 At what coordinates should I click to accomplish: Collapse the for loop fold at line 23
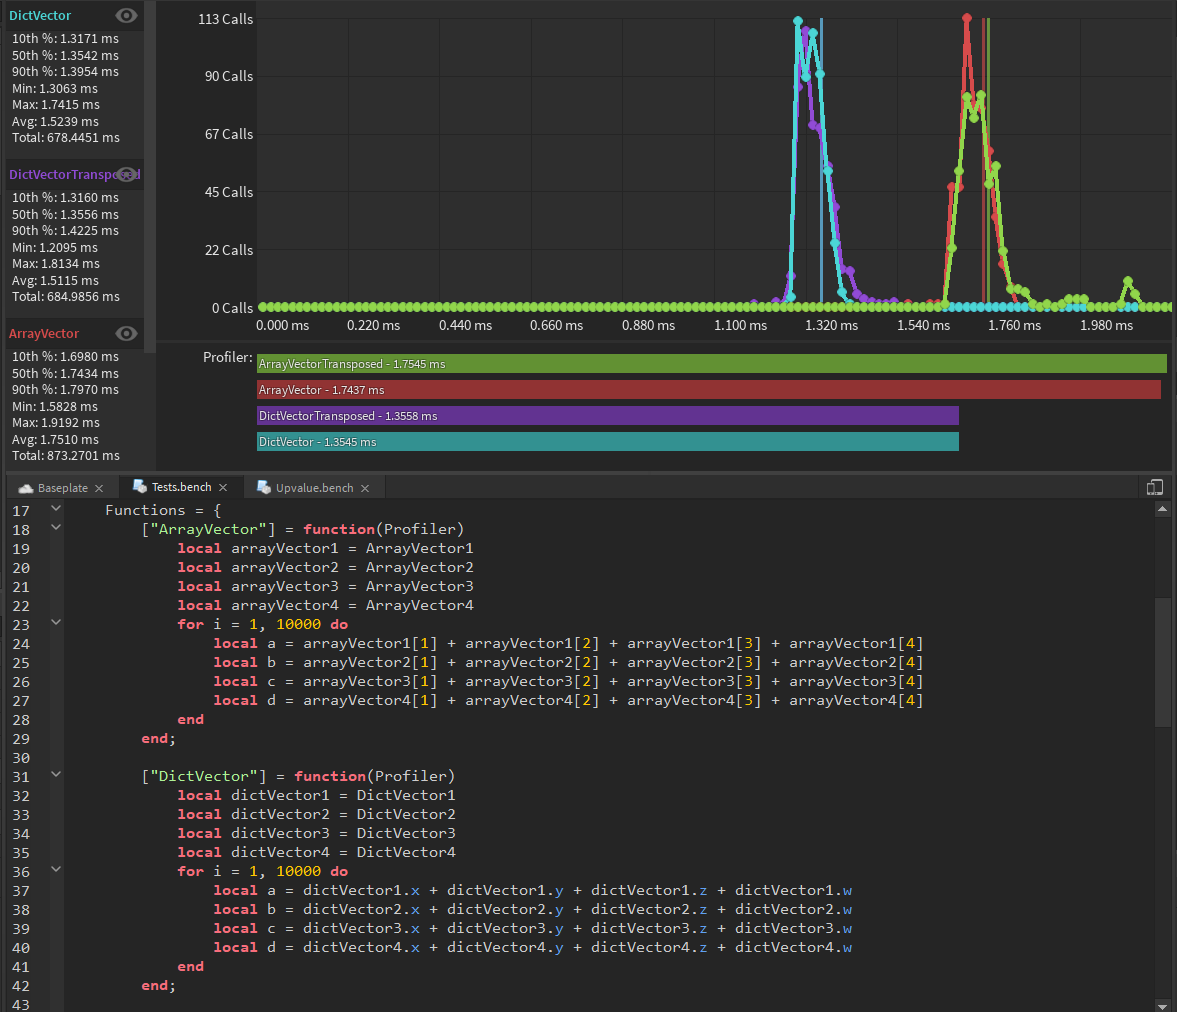coord(56,623)
